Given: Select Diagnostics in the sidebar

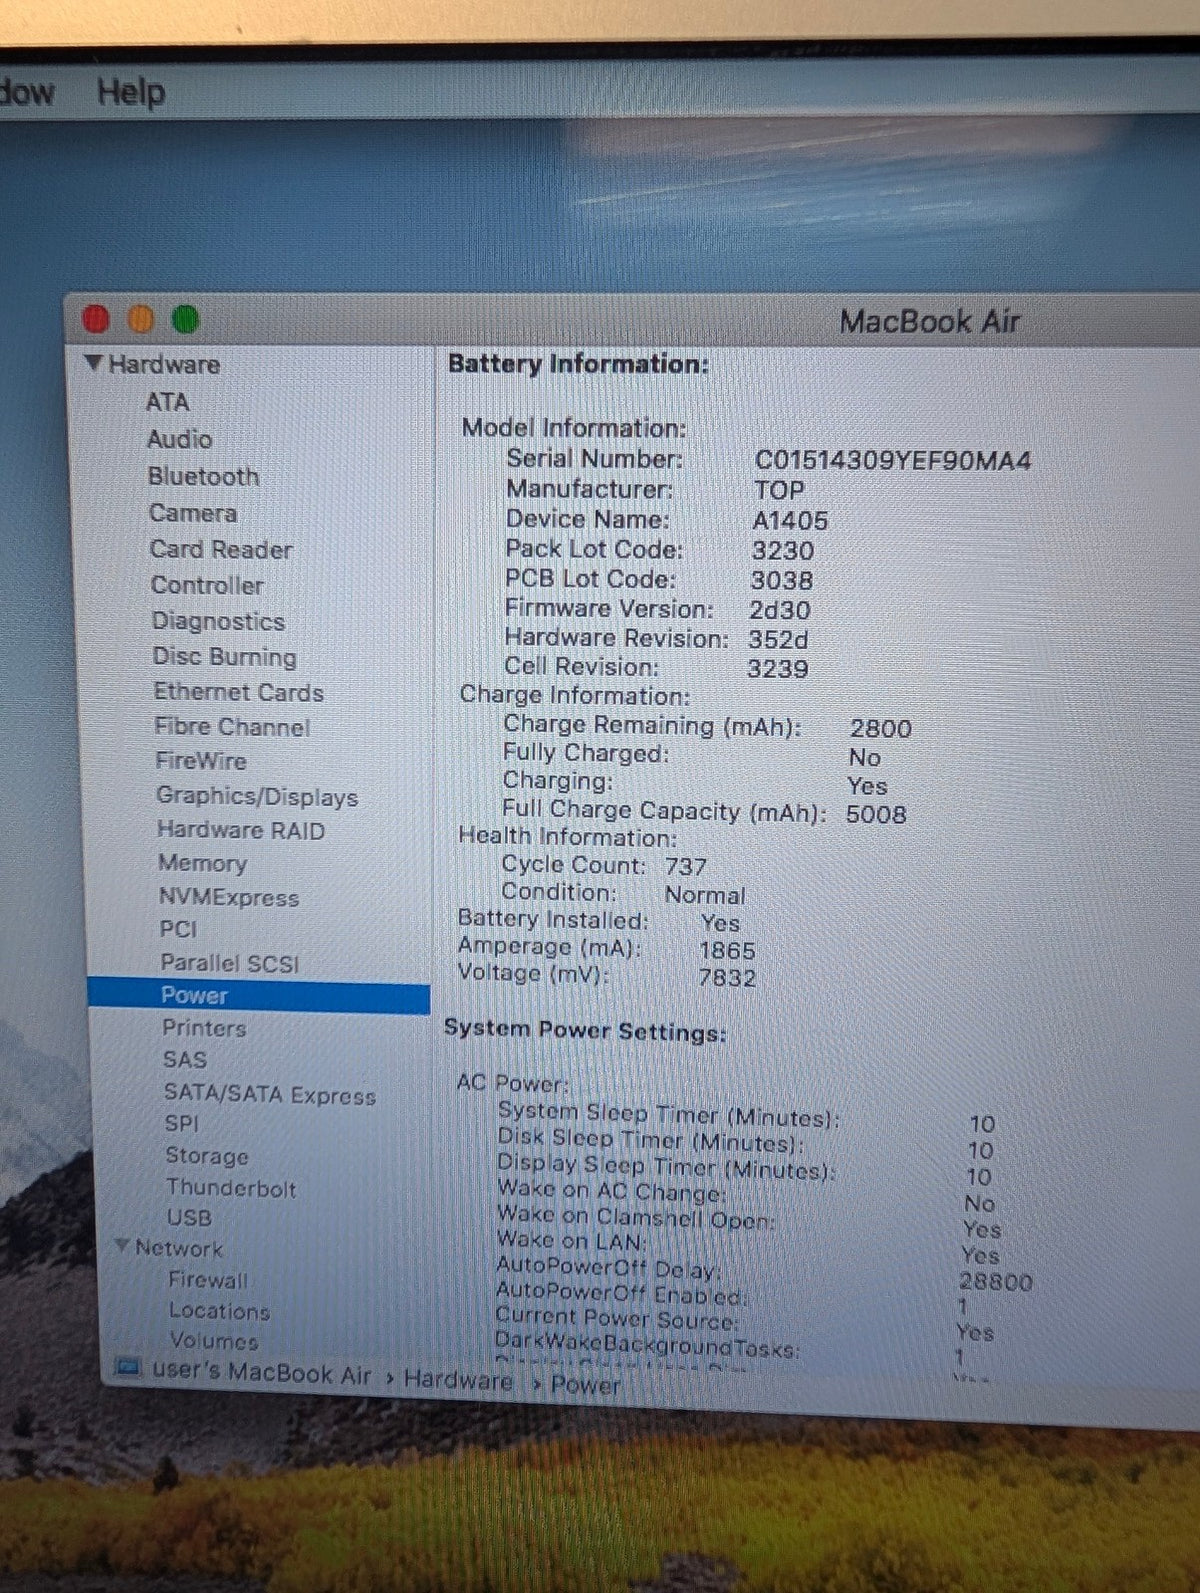Looking at the screenshot, I should pyautogui.click(x=219, y=621).
